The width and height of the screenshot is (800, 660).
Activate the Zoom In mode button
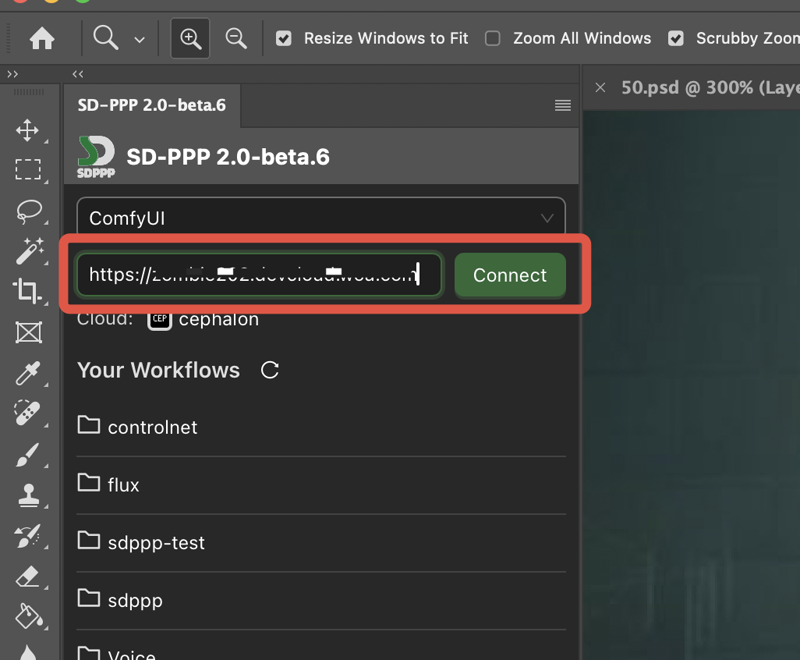(190, 38)
